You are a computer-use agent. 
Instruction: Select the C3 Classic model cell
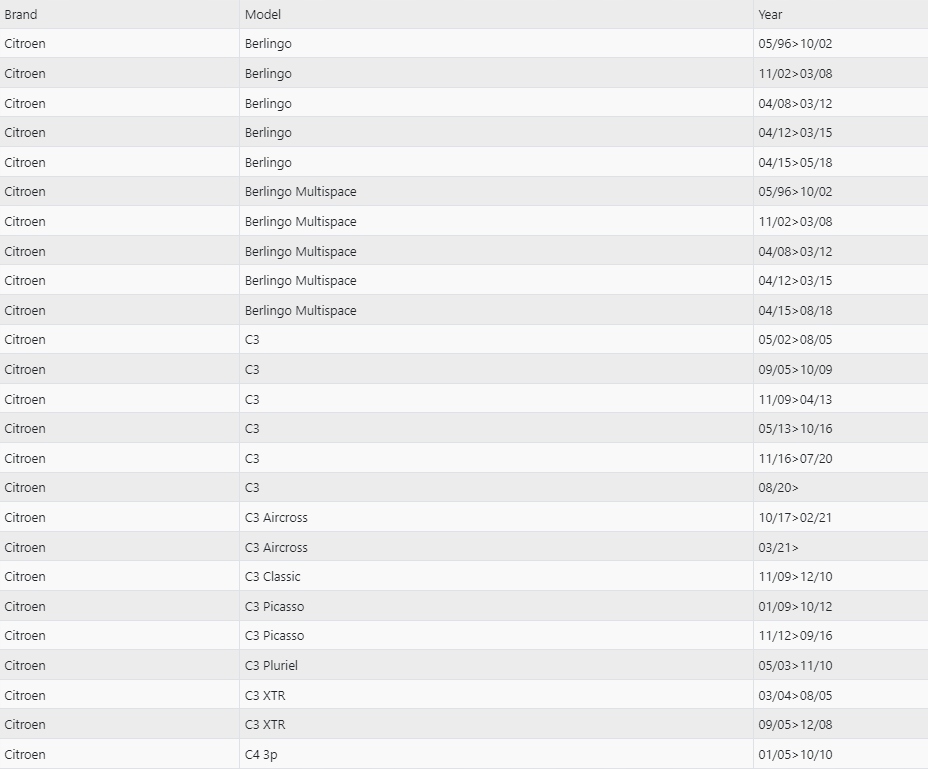[273, 577]
